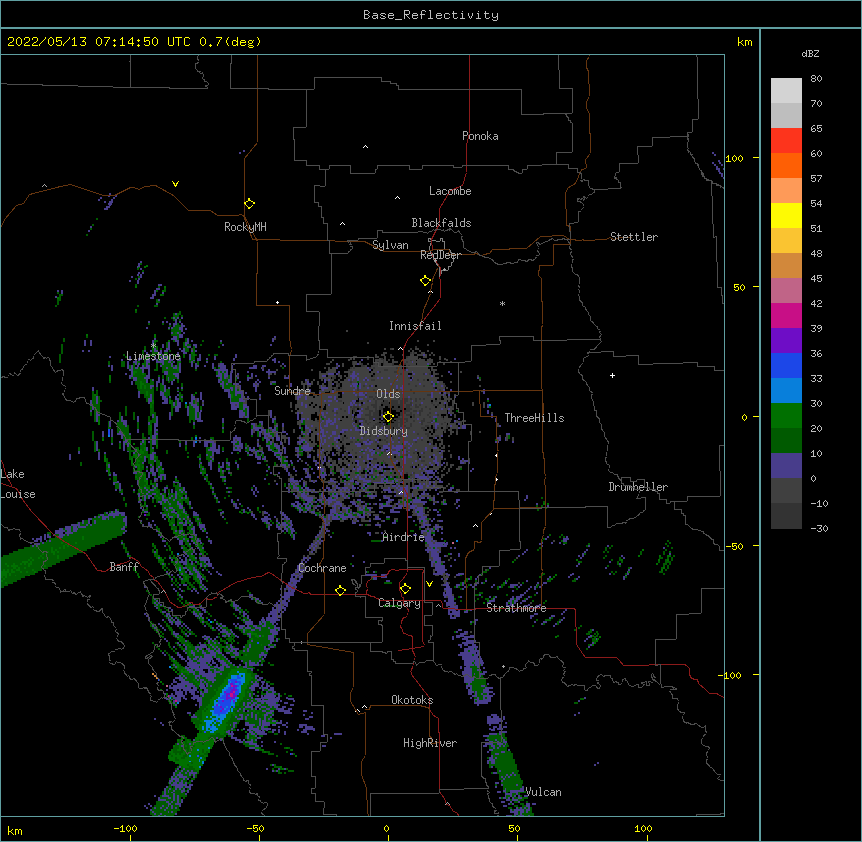This screenshot has height=842, width=862.
Task: Select the radar site diamond between Olds and Didsbury
Action: point(388,416)
